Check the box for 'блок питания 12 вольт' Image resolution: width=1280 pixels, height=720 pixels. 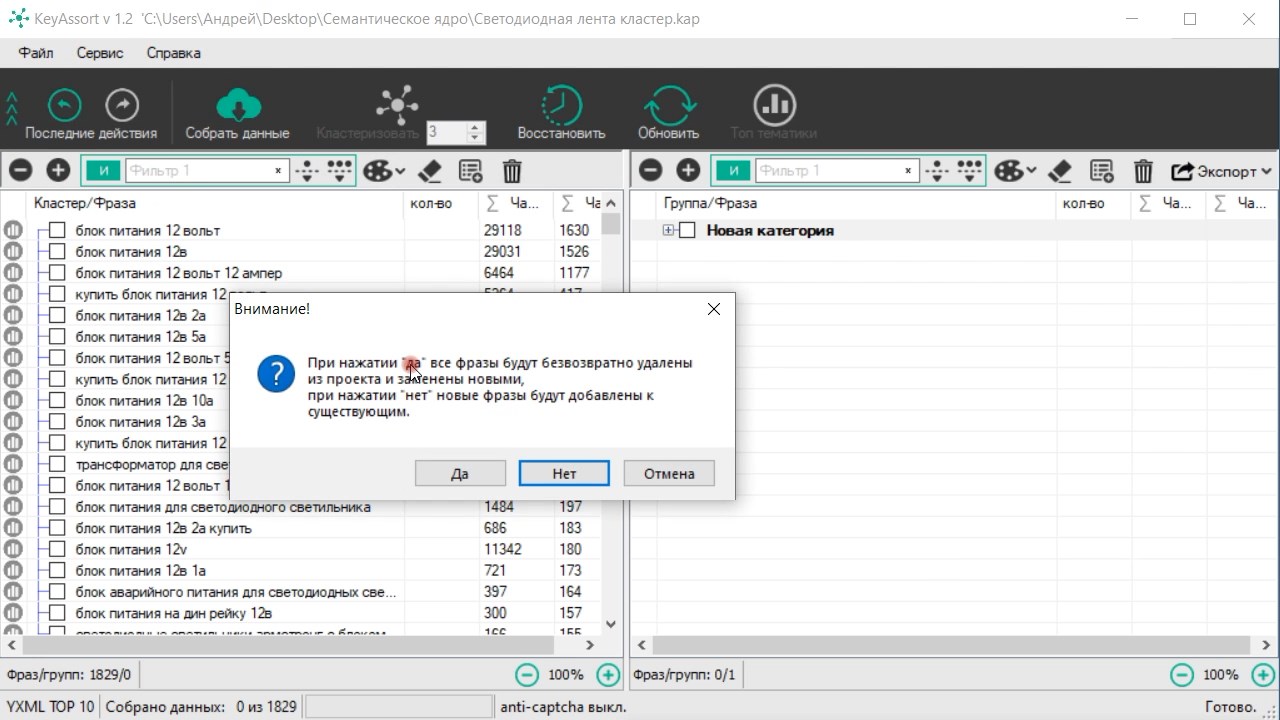tap(57, 231)
